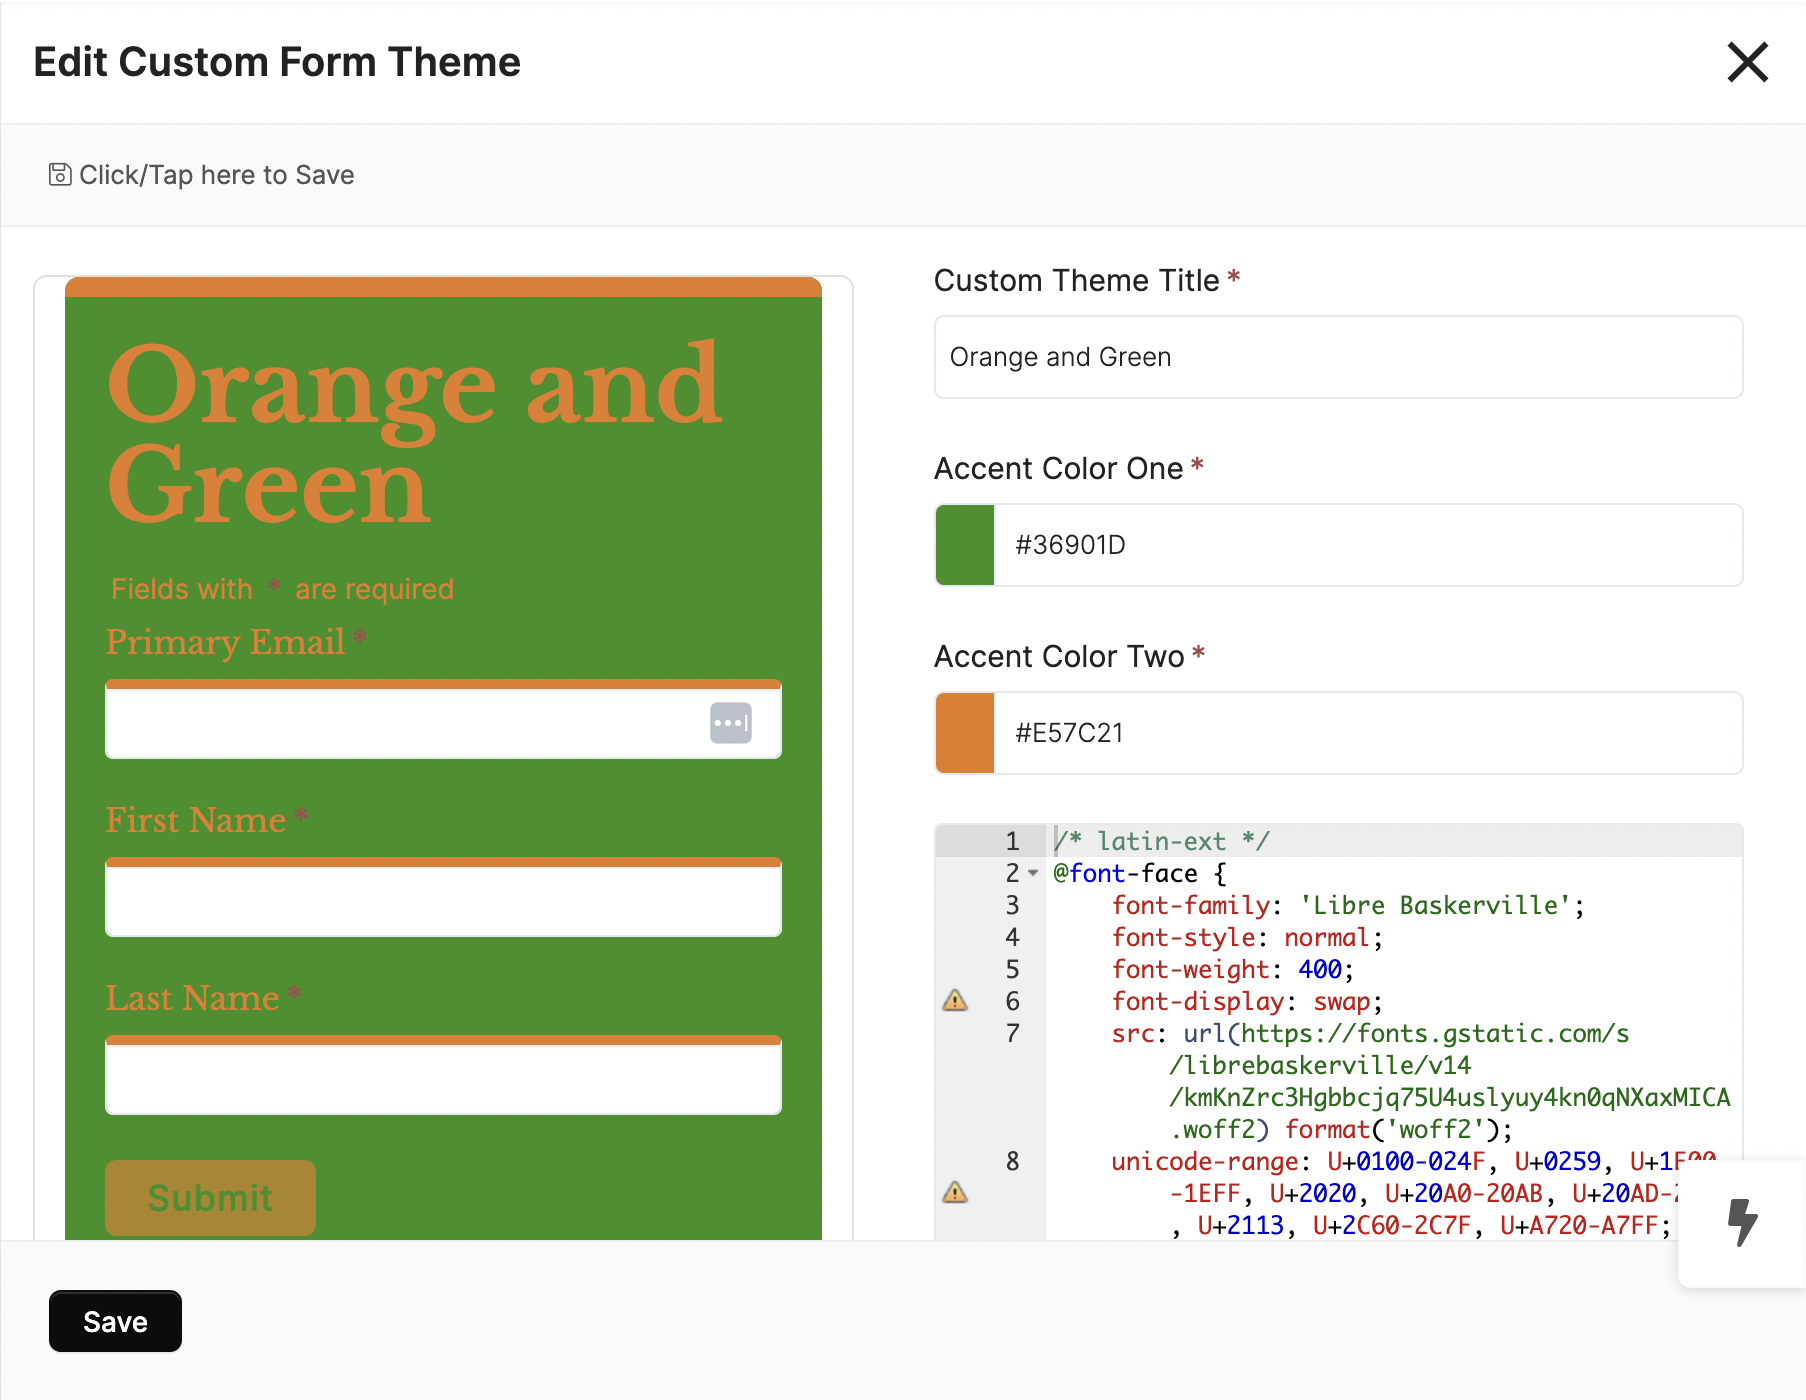The image size is (1806, 1400).
Task: Click the warning icon next to code line 8
Action: click(956, 1193)
